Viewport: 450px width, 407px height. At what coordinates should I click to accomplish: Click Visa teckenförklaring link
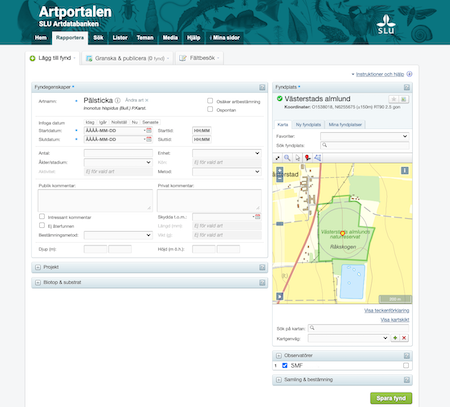pos(387,311)
